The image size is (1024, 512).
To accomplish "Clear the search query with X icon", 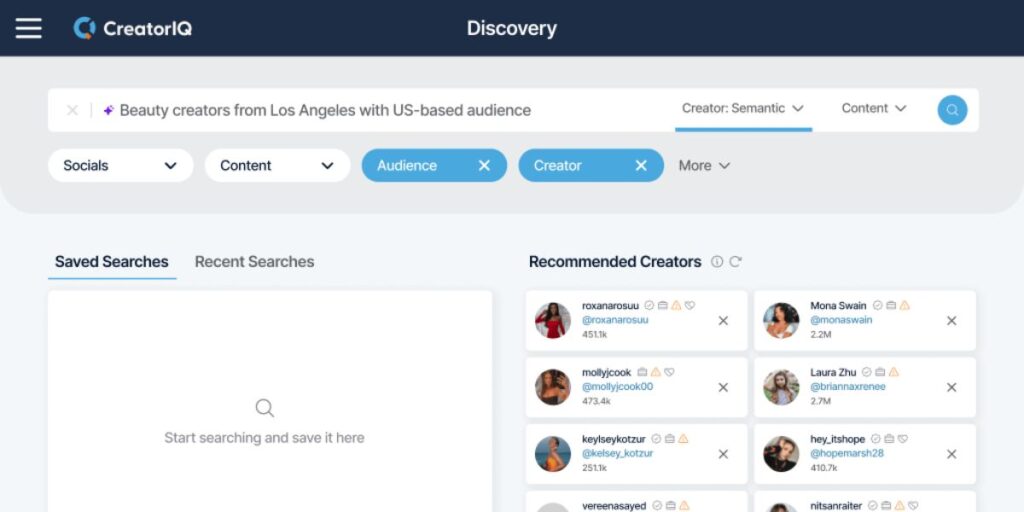I will coord(72,110).
